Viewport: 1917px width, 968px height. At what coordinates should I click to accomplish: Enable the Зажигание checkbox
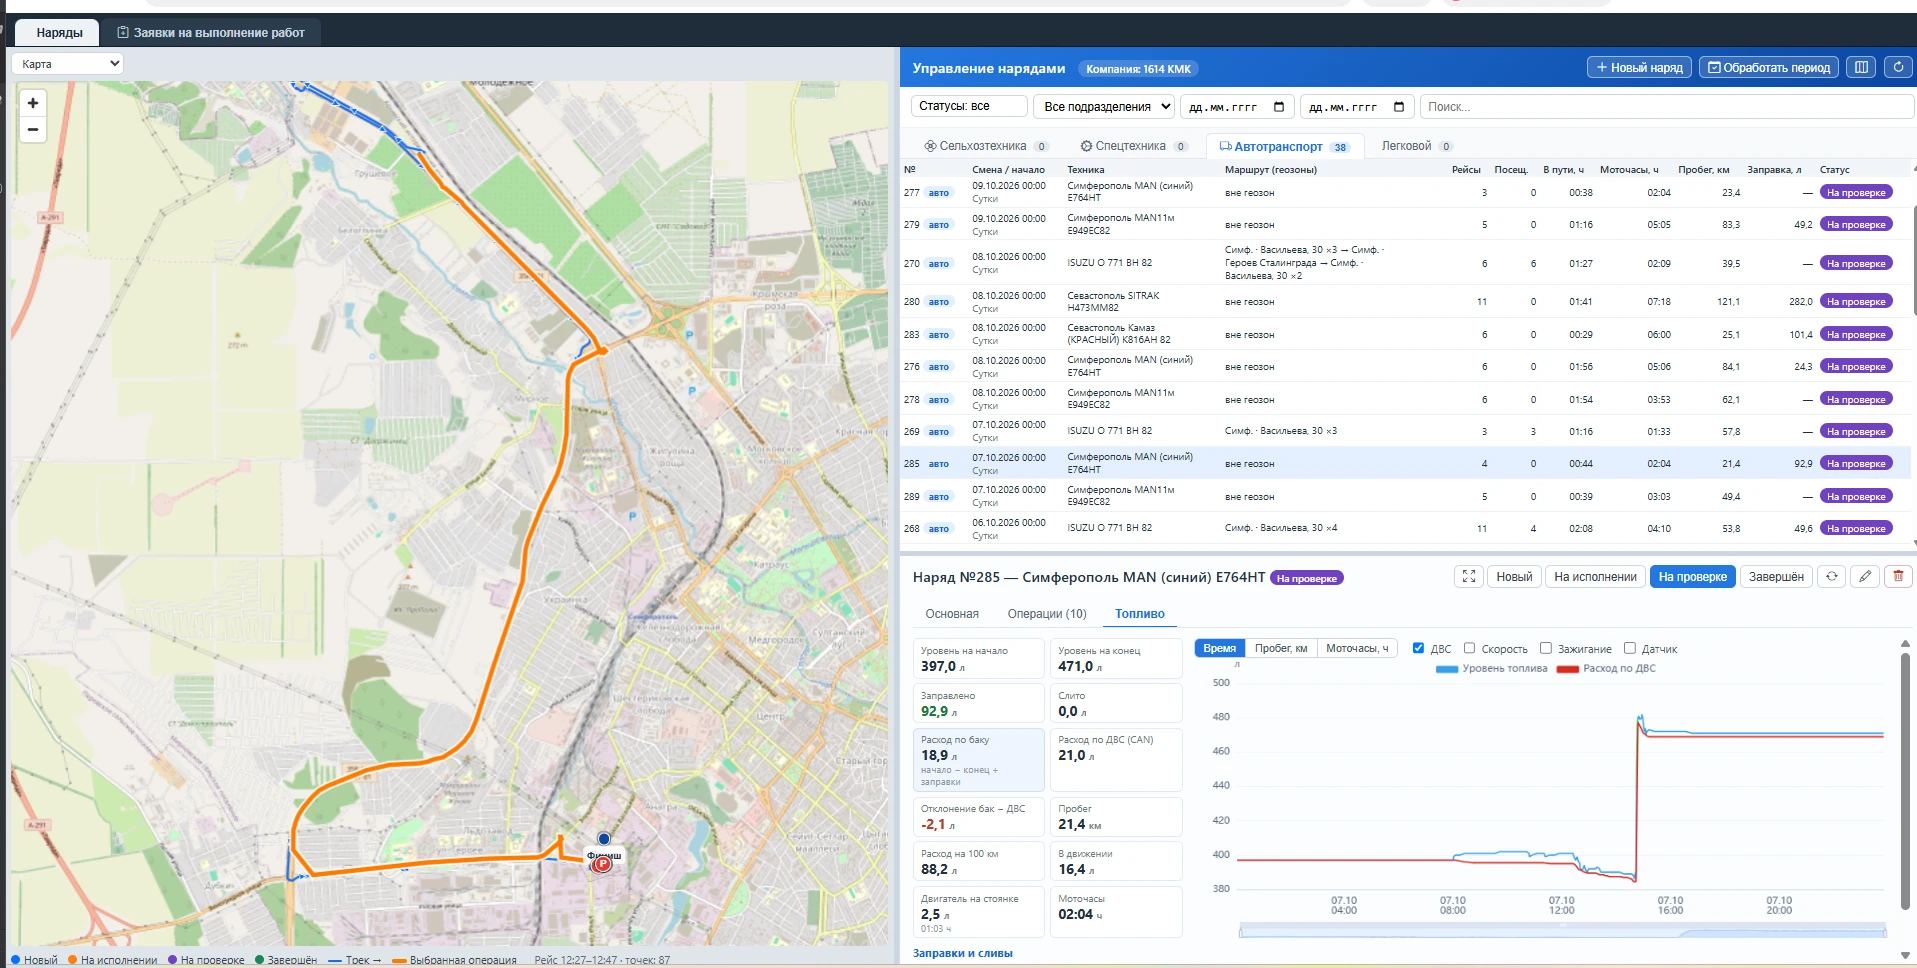(x=1545, y=648)
